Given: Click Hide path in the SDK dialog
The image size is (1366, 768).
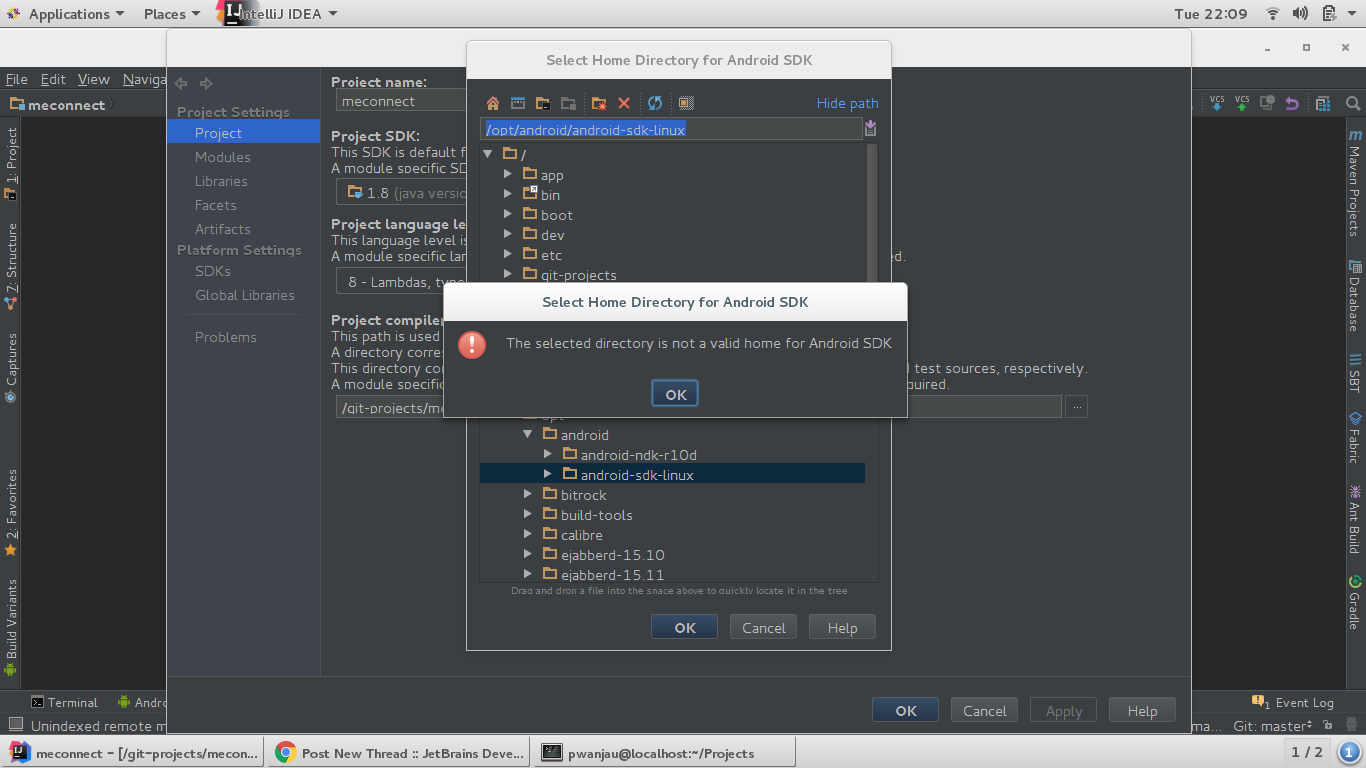Looking at the screenshot, I should coord(847,103).
